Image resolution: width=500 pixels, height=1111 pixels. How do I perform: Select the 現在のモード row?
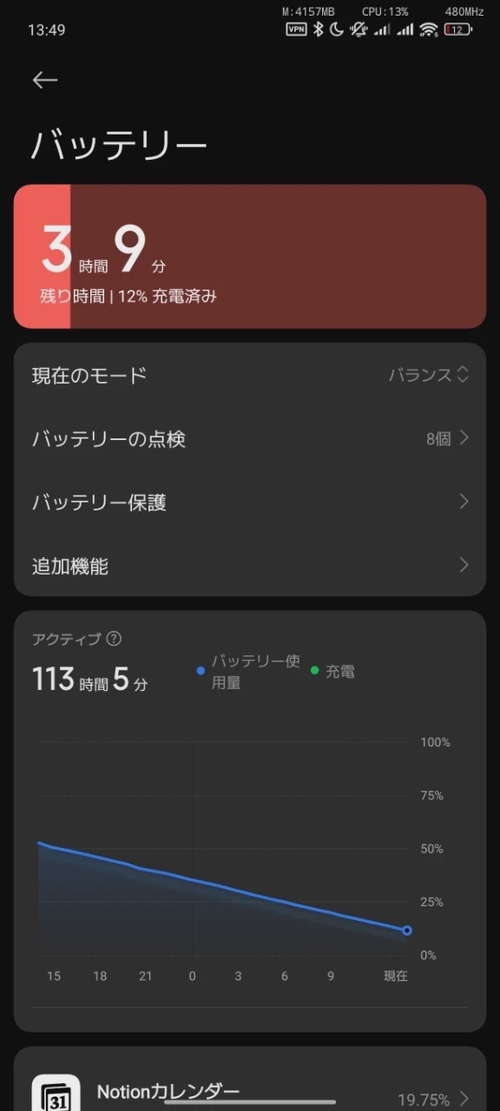[250, 375]
